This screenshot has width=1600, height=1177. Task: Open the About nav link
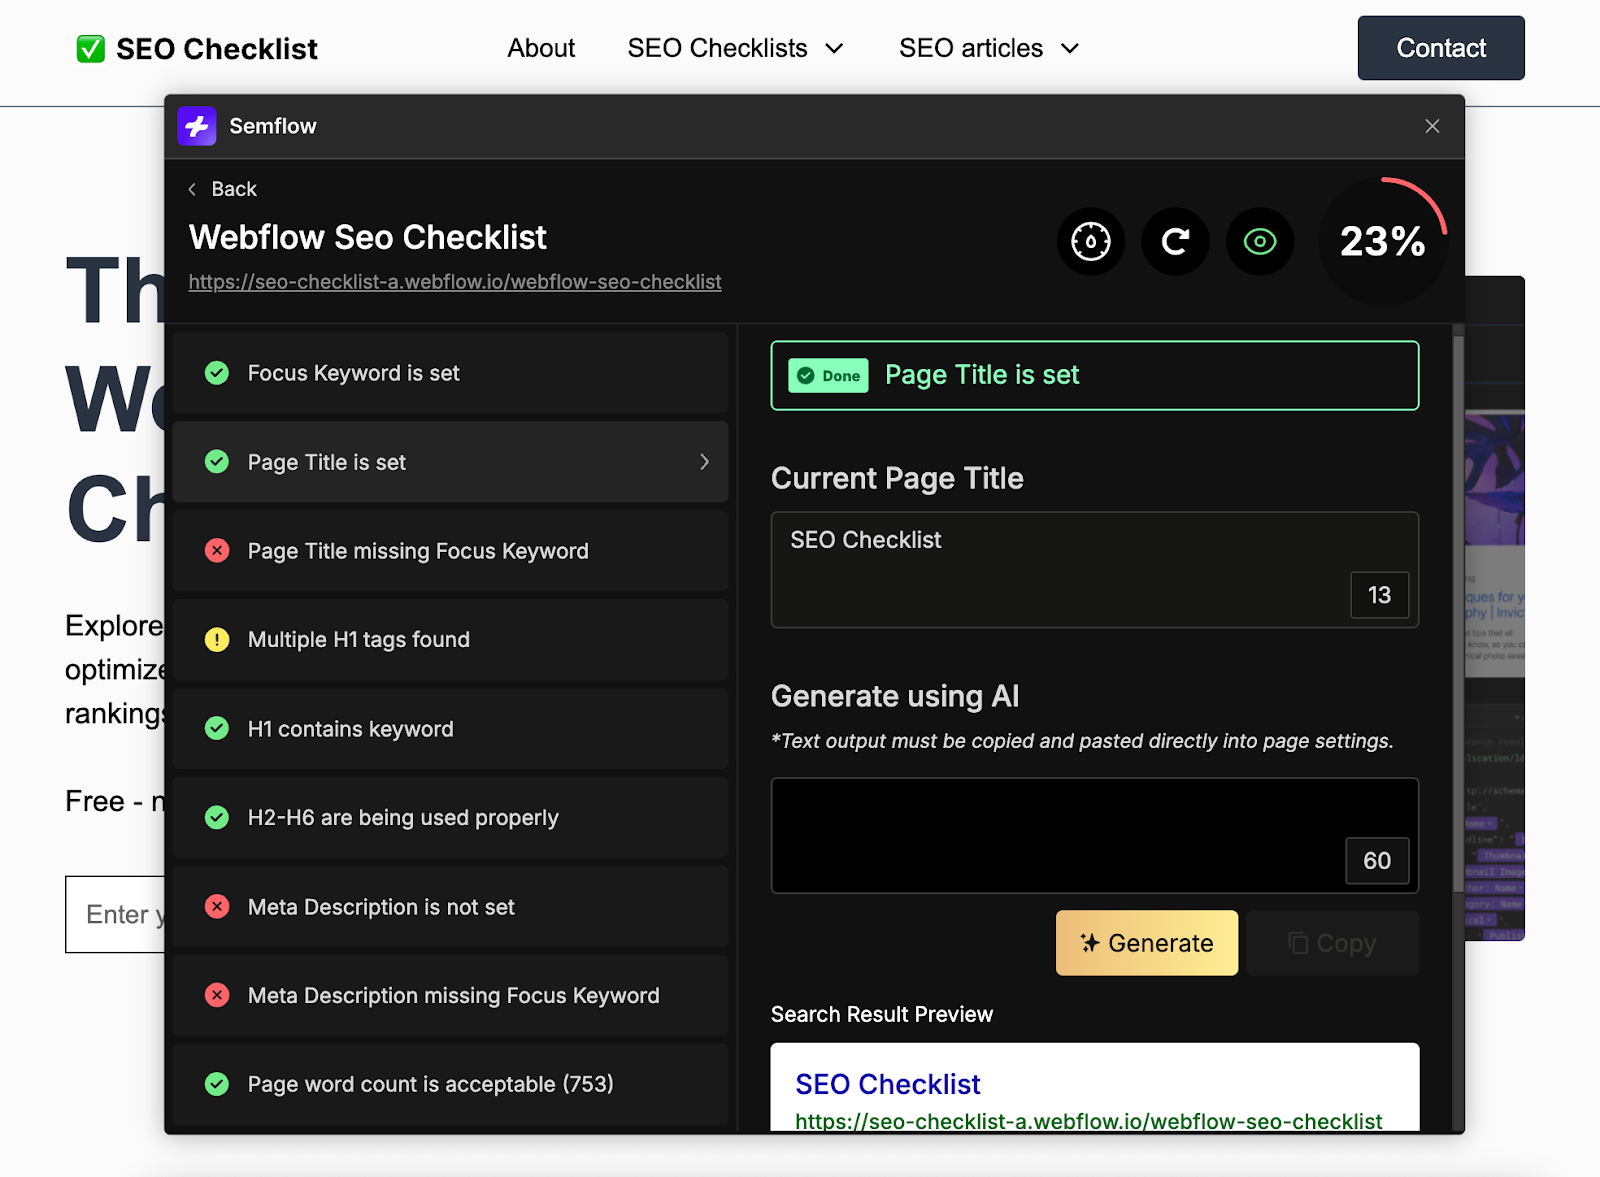(x=541, y=48)
